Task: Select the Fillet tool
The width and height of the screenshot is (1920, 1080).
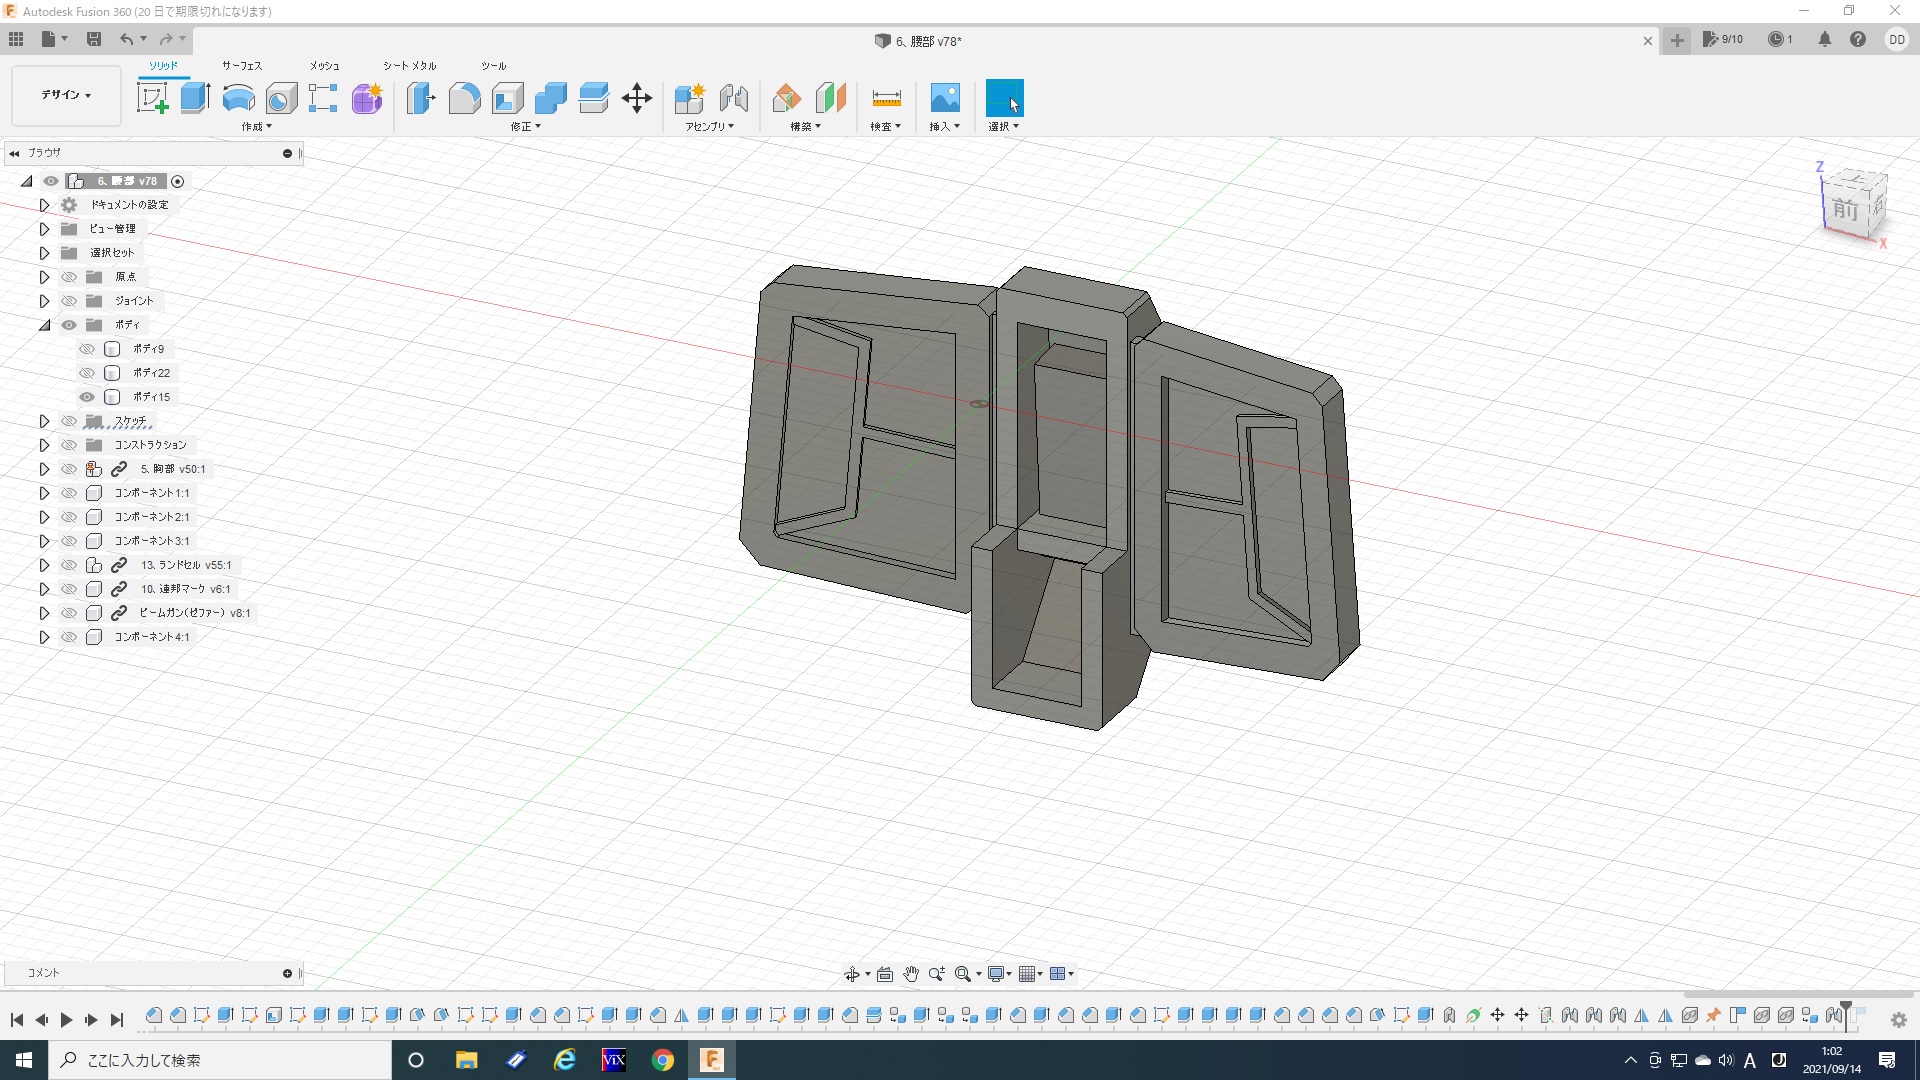Action: (464, 98)
